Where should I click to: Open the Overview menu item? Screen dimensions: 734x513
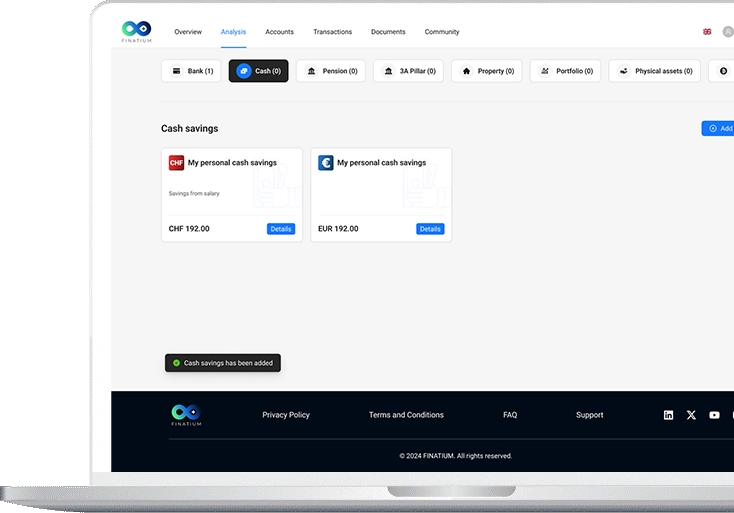click(188, 32)
